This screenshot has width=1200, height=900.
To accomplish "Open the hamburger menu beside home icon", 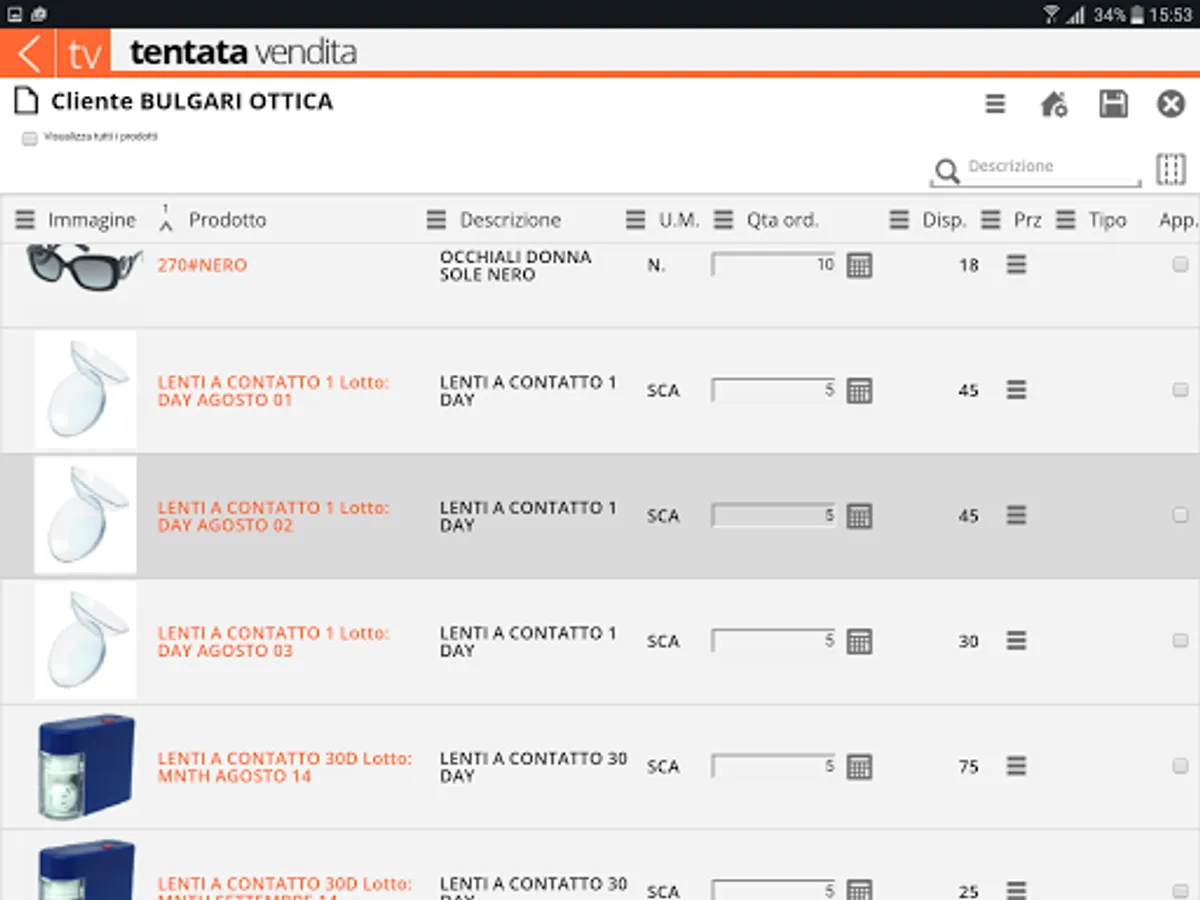I will (x=995, y=104).
